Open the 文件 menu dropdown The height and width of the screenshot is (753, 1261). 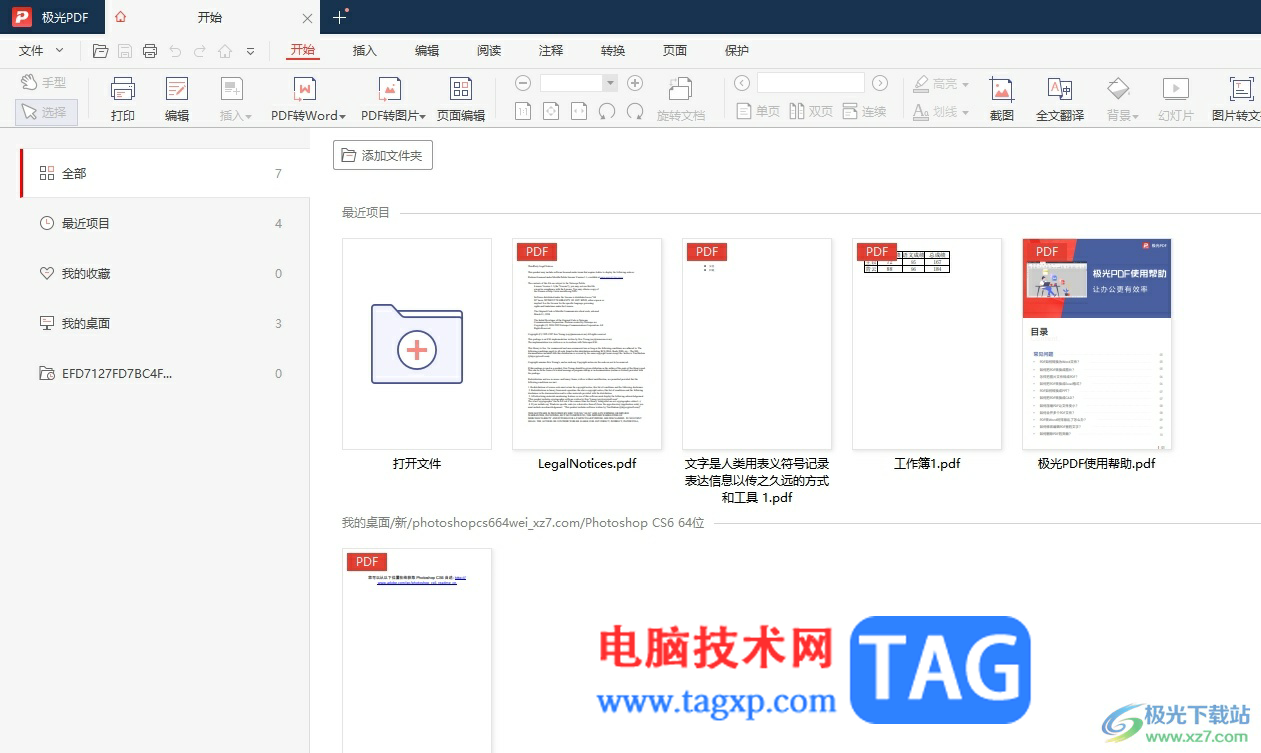41,51
